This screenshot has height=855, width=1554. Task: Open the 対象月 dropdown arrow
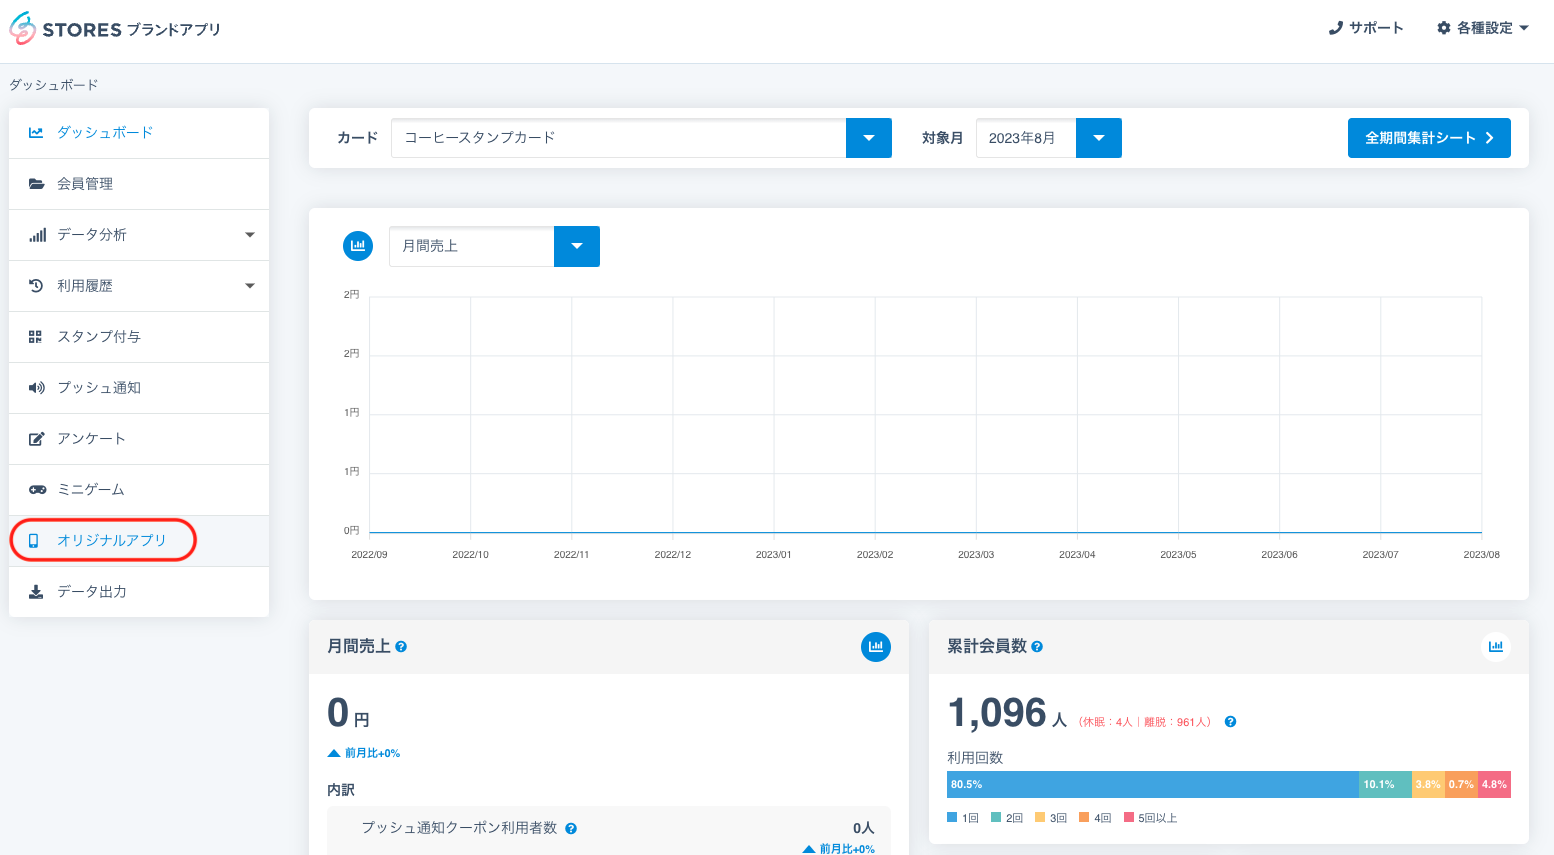(1099, 138)
